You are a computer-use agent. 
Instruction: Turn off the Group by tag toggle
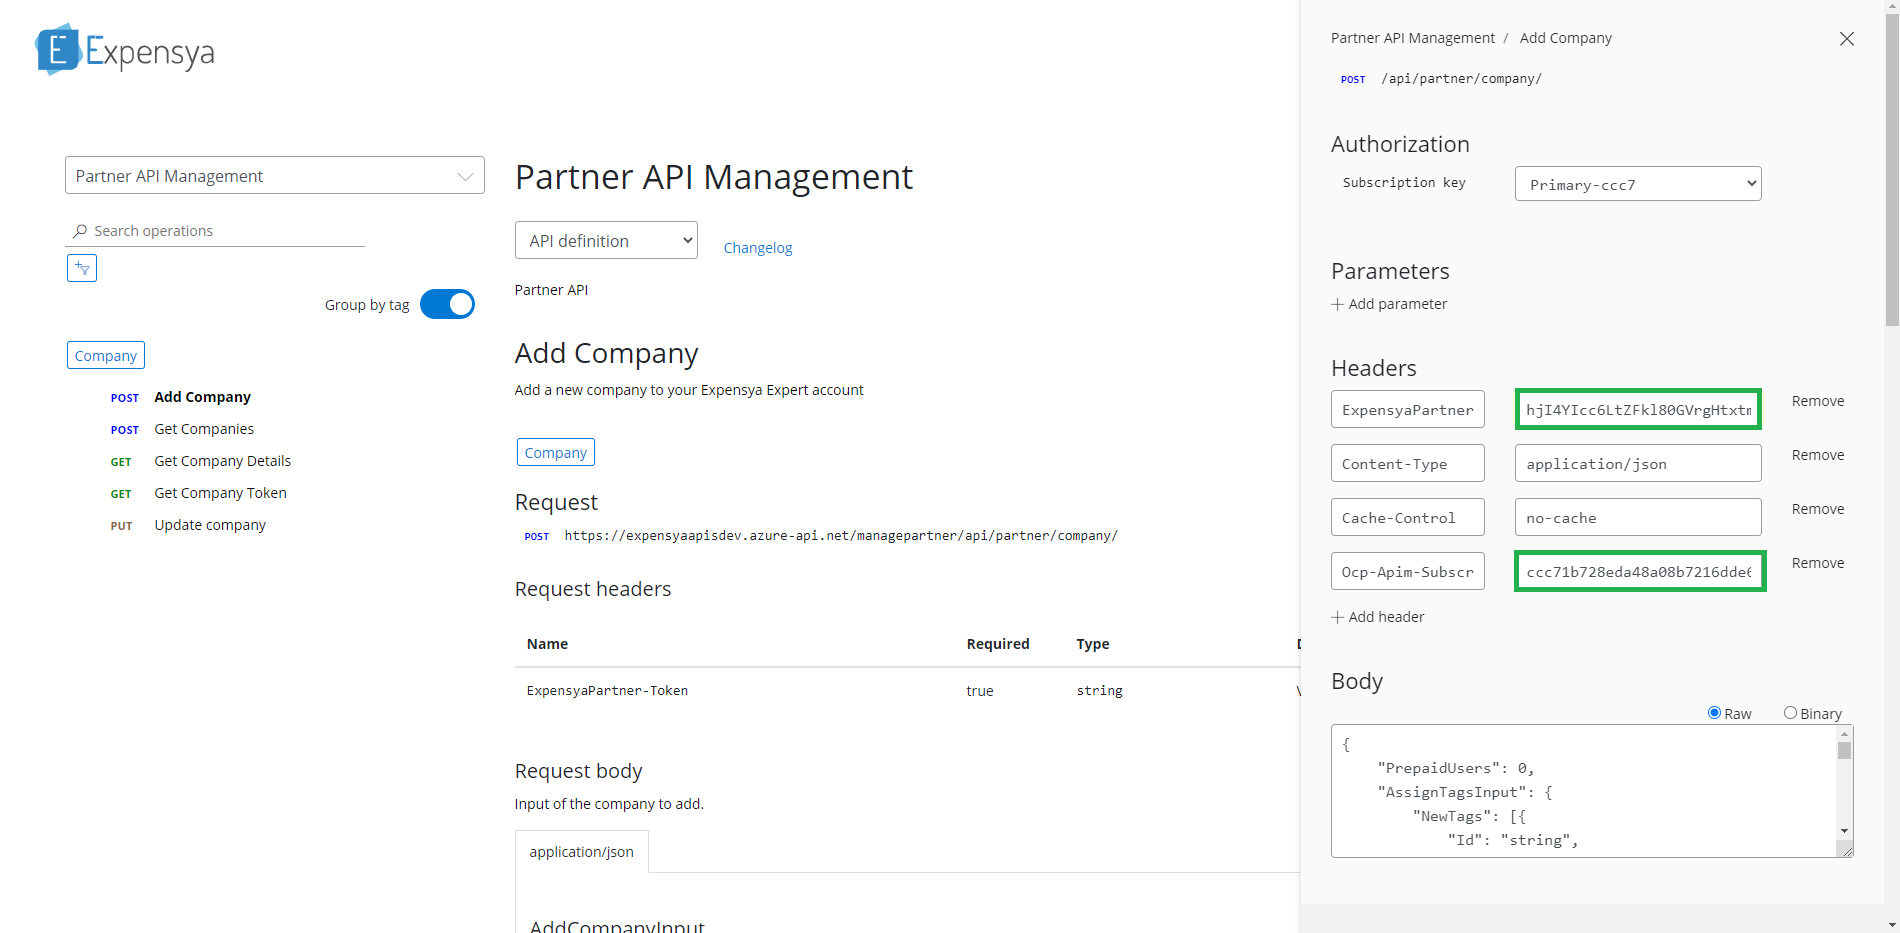pyautogui.click(x=447, y=304)
